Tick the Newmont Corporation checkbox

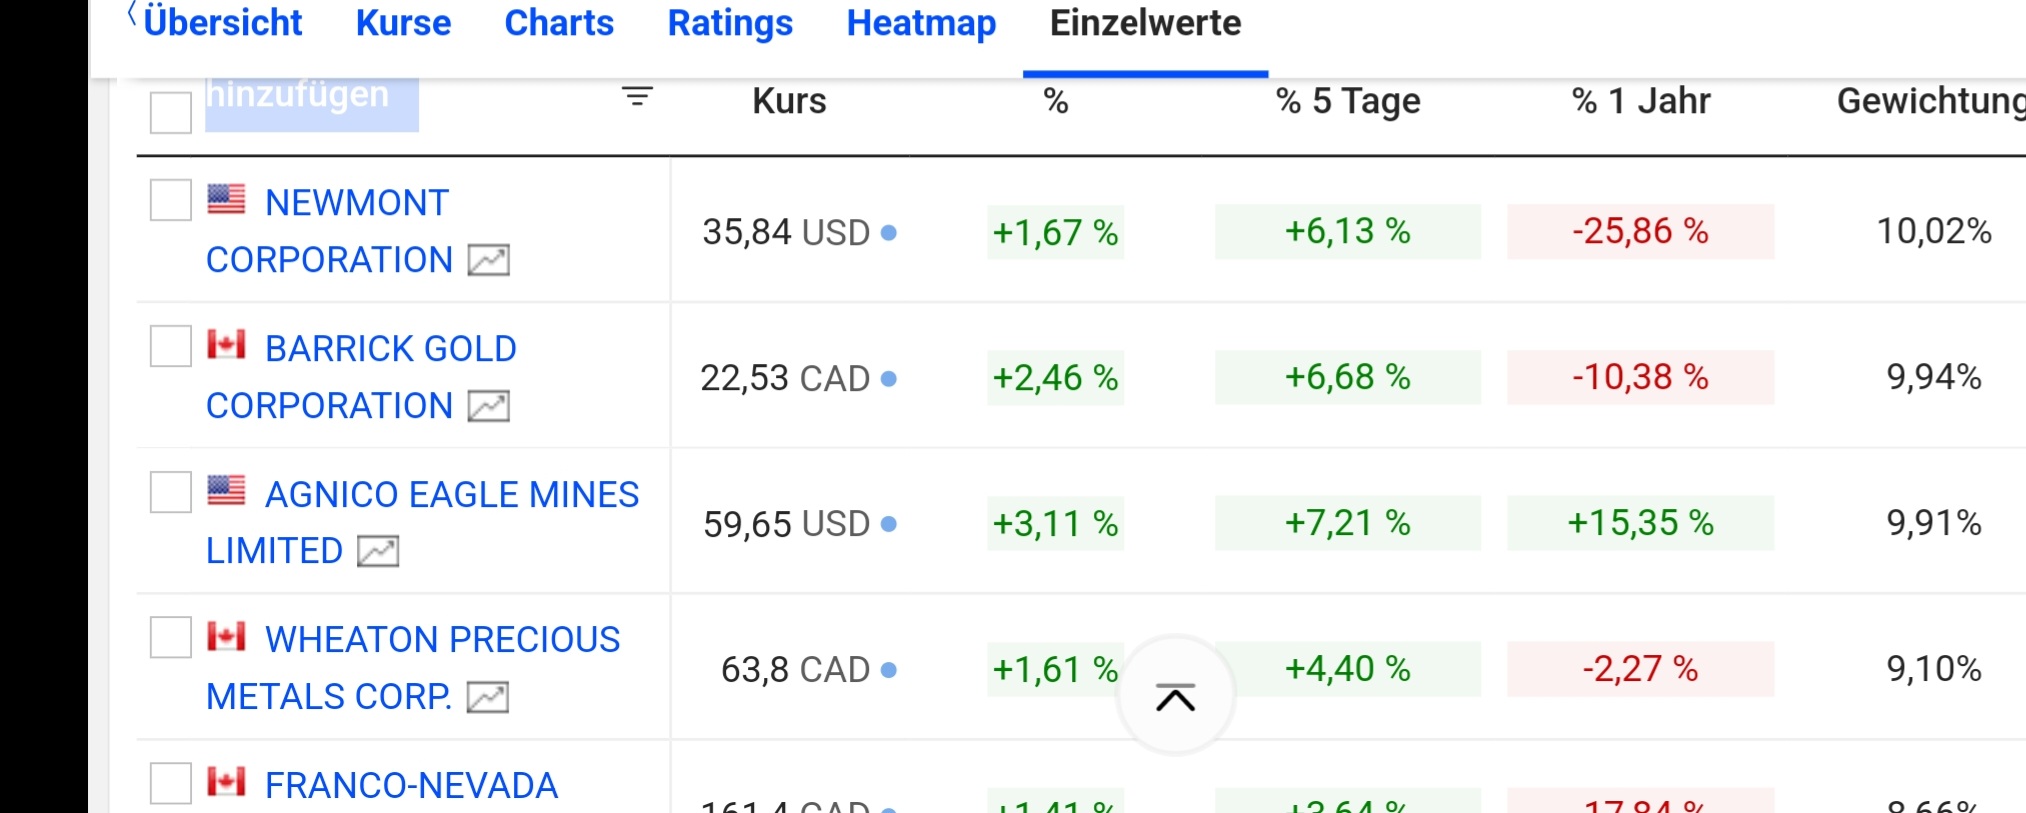coord(171,200)
